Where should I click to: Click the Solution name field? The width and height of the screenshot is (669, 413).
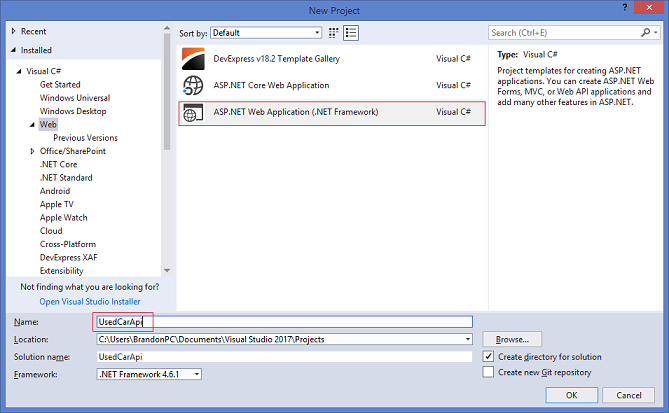[285, 357]
